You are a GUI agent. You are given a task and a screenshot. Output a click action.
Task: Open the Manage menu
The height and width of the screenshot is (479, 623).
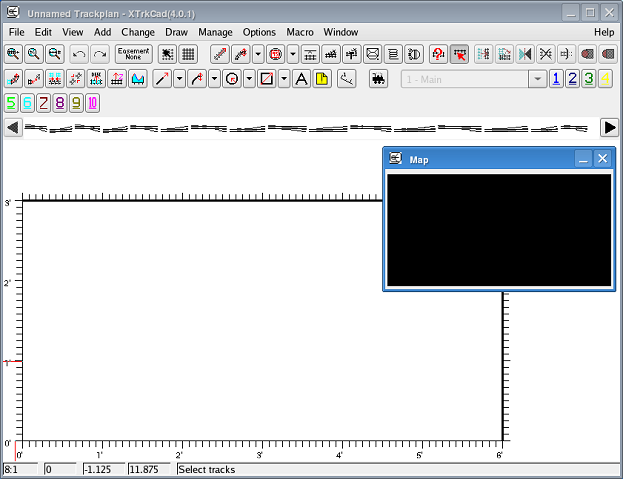click(215, 32)
